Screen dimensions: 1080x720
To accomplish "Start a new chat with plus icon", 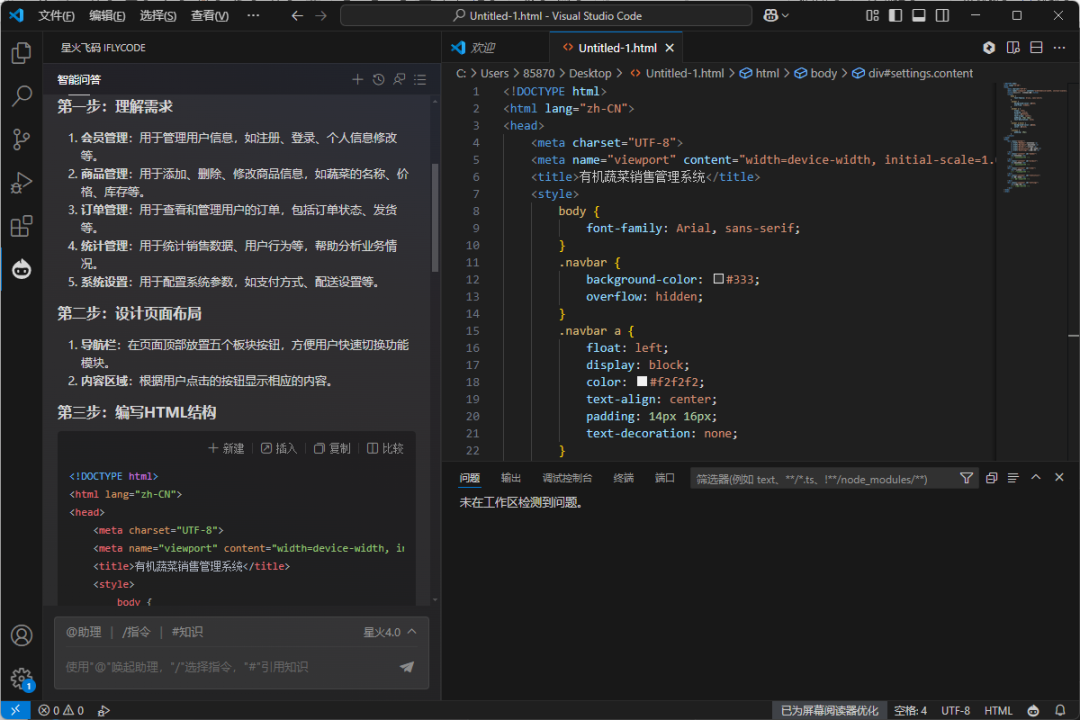I will pyautogui.click(x=357, y=80).
